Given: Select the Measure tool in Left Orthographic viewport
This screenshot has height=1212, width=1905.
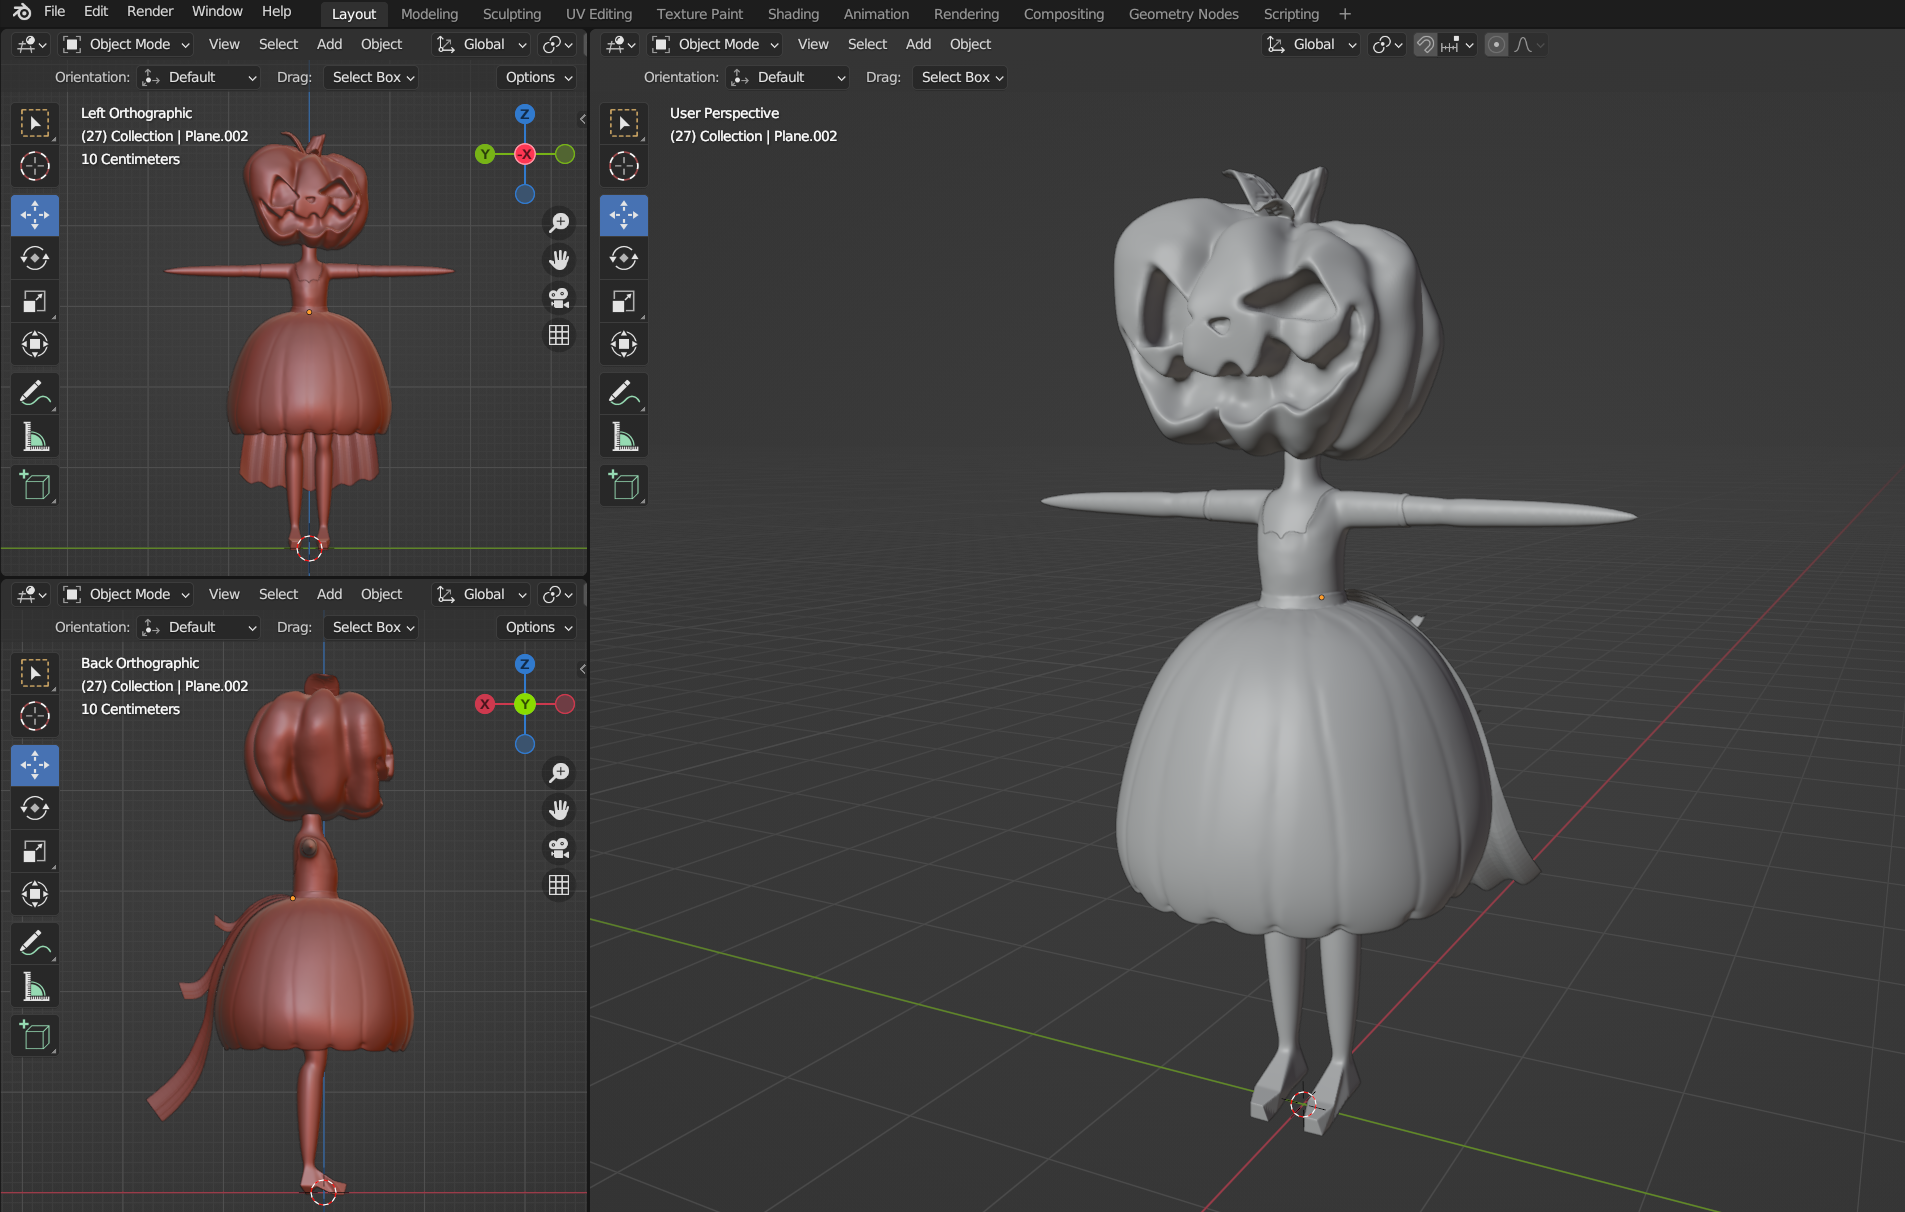Looking at the screenshot, I should pos(35,437).
